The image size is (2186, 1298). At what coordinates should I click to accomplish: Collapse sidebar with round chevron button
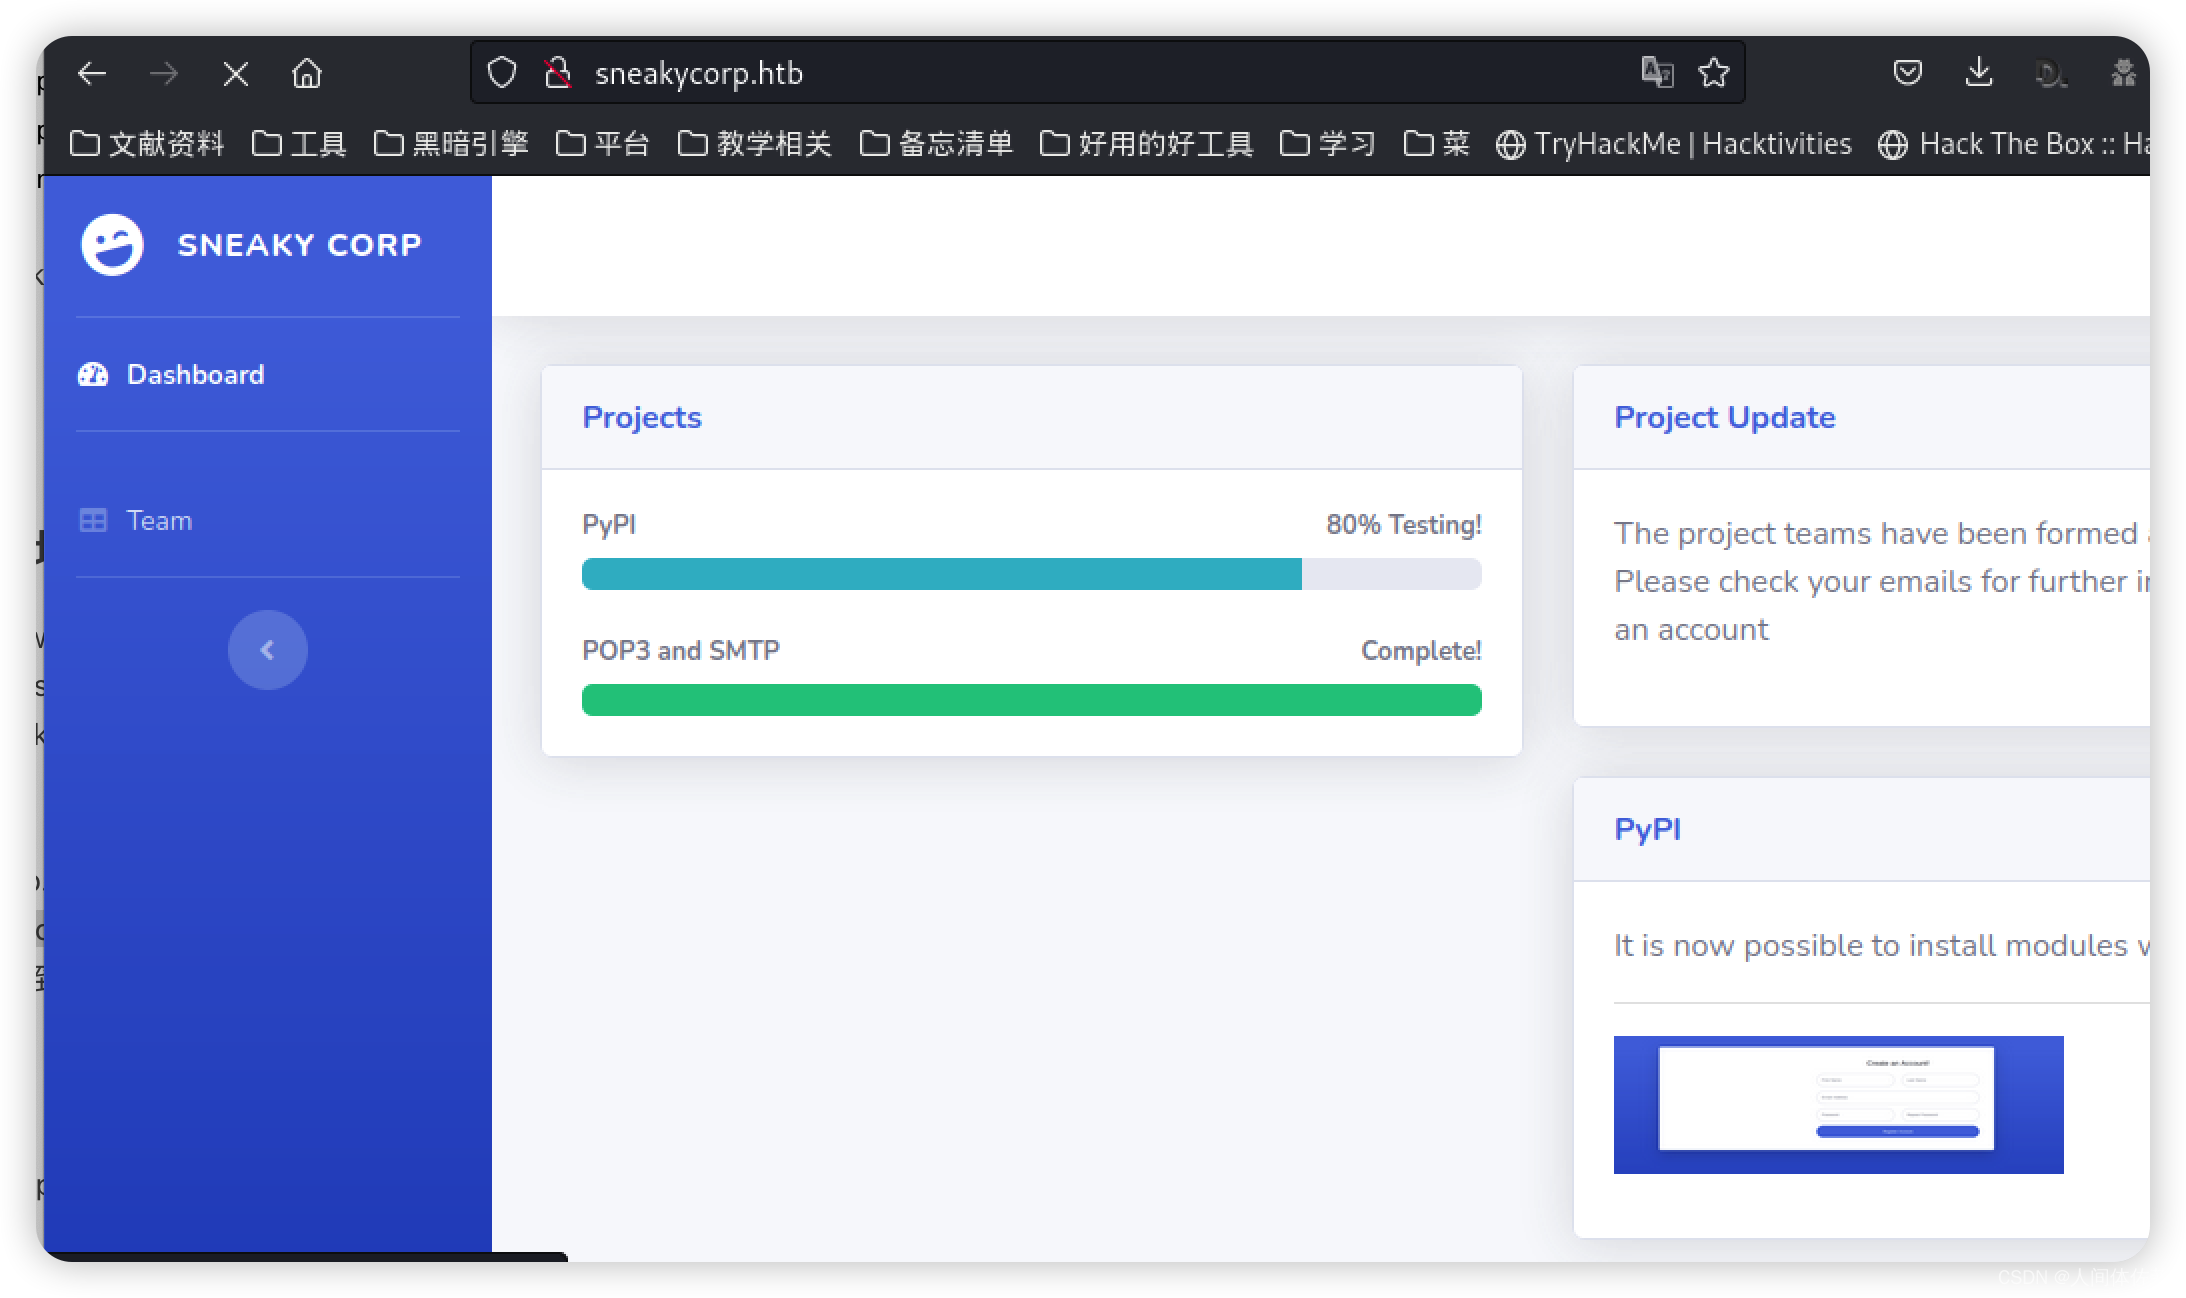[x=267, y=650]
